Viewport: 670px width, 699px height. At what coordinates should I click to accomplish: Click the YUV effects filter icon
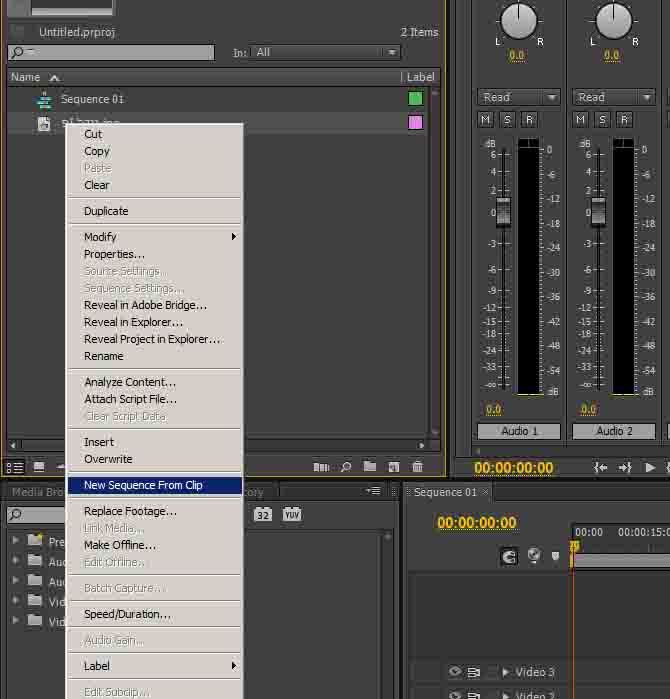[291, 514]
